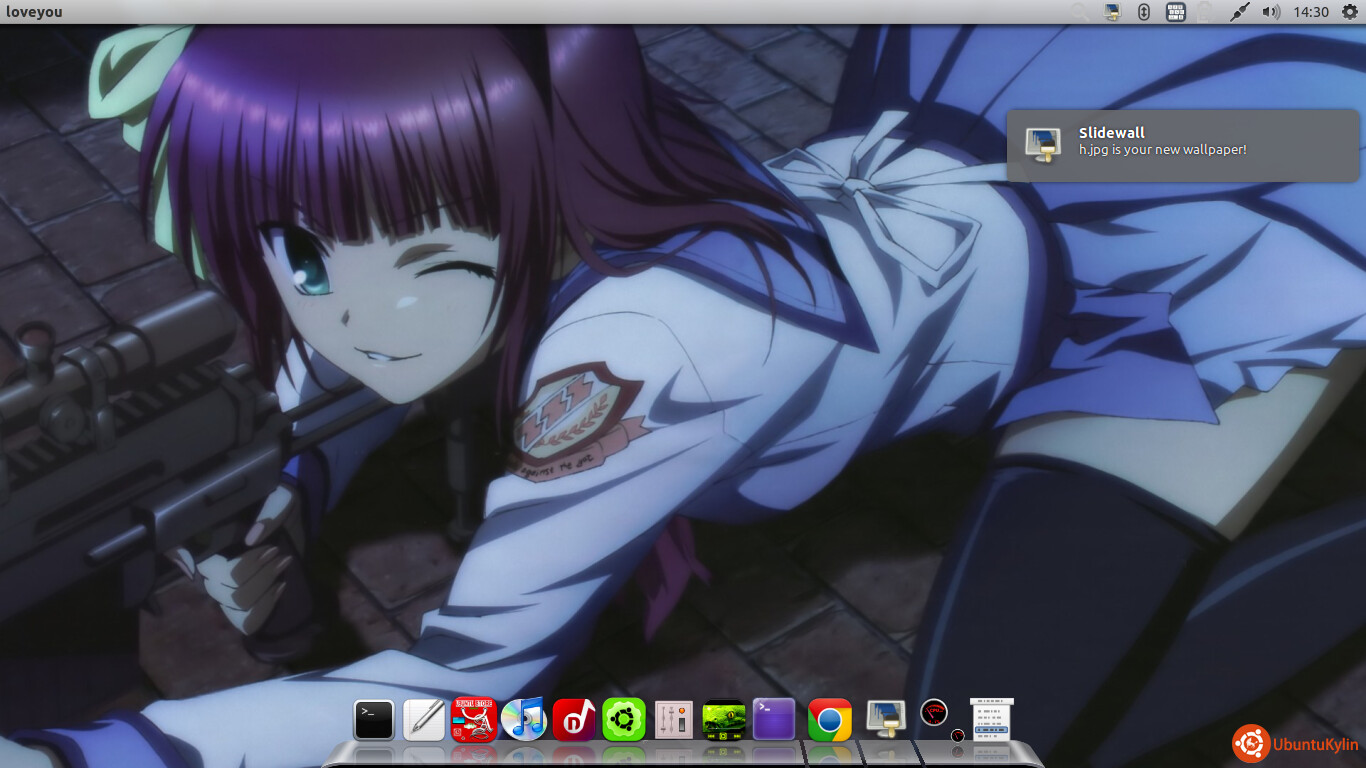Open the system gear session menu
This screenshot has height=768, width=1366.
[1347, 12]
